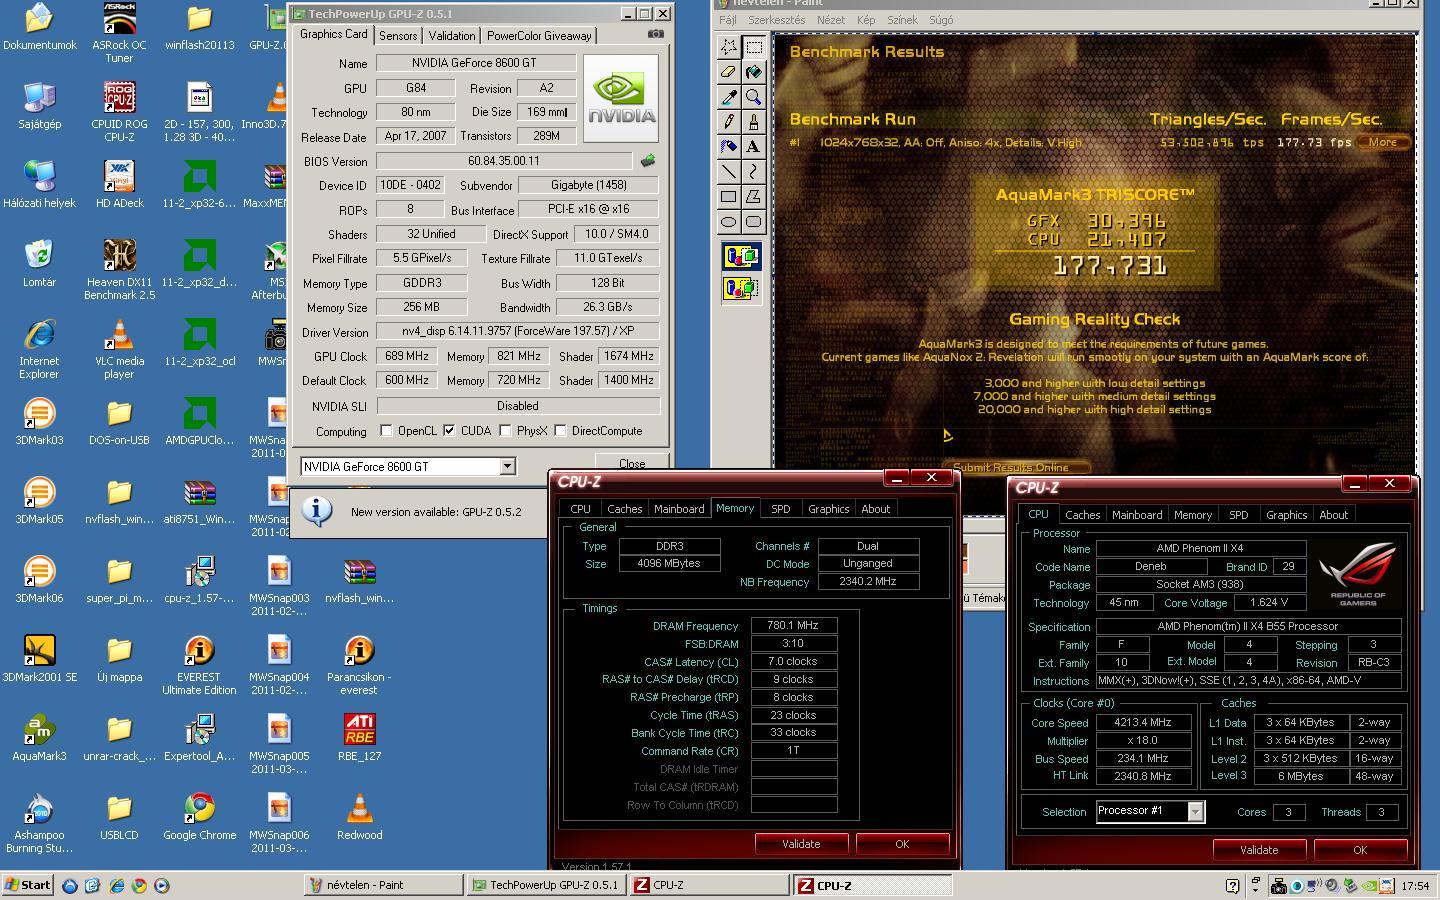Click OK in the Memory CPU-Z window
This screenshot has width=1440, height=900.
[x=902, y=844]
